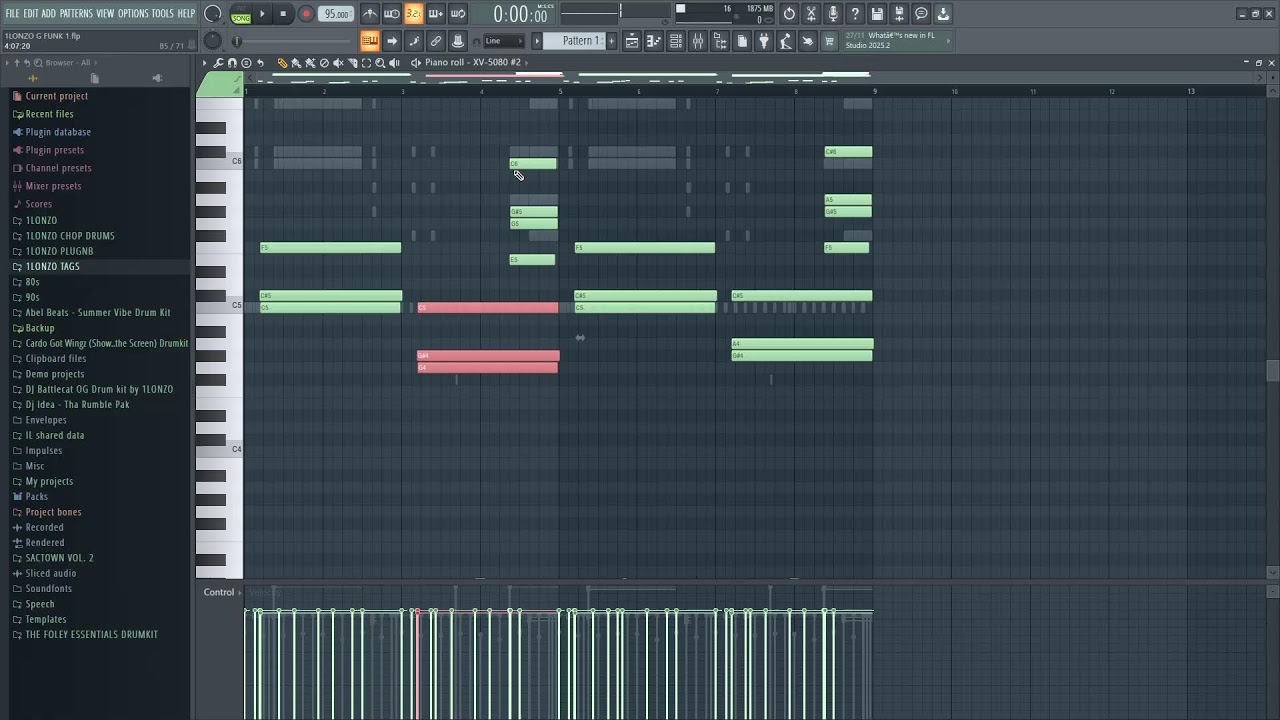The image size is (1280, 720).
Task: Open the 1LONZO CHOP DRUMS folder
Action: point(70,236)
